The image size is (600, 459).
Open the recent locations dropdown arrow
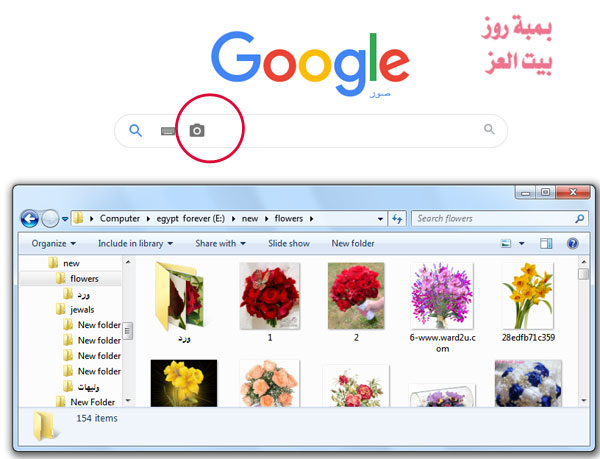click(65, 219)
